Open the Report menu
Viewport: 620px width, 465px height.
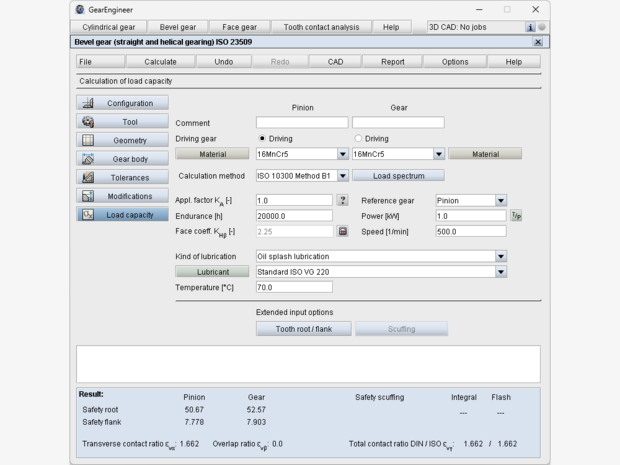tap(393, 62)
